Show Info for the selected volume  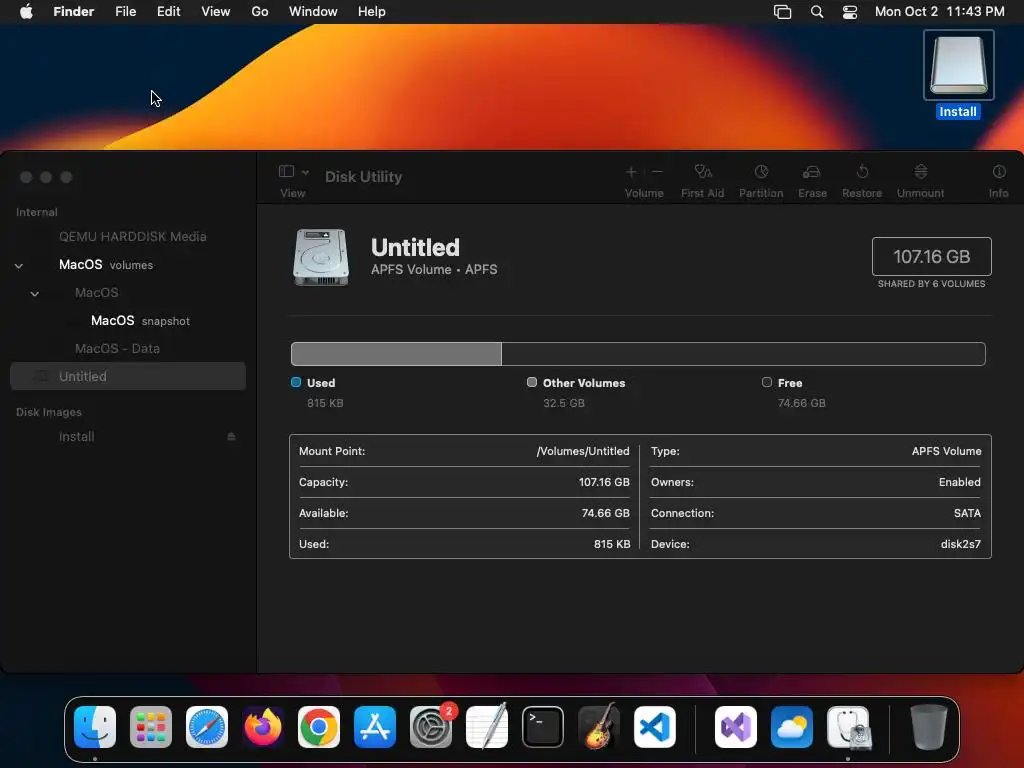pyautogui.click(x=999, y=172)
